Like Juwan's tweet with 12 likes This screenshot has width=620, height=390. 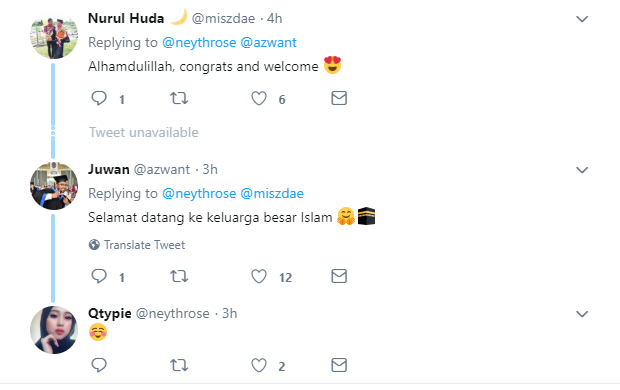(x=259, y=276)
